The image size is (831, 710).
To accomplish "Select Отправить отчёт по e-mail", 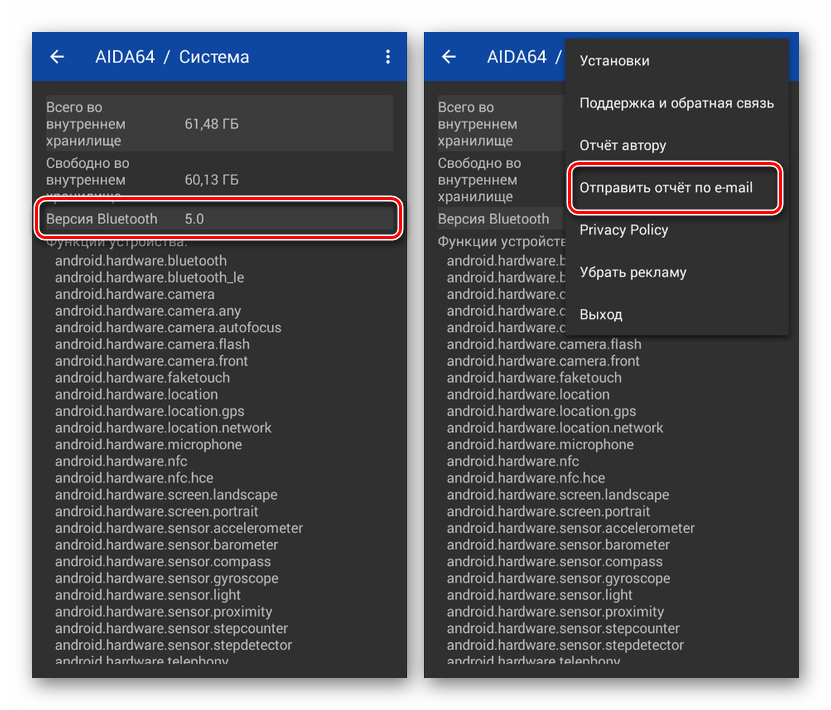I will (666, 188).
